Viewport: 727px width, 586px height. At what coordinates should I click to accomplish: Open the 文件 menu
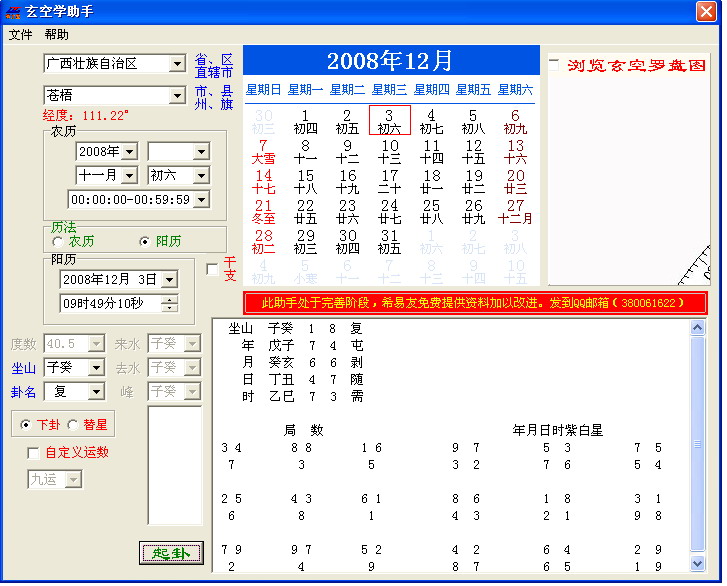(x=20, y=34)
